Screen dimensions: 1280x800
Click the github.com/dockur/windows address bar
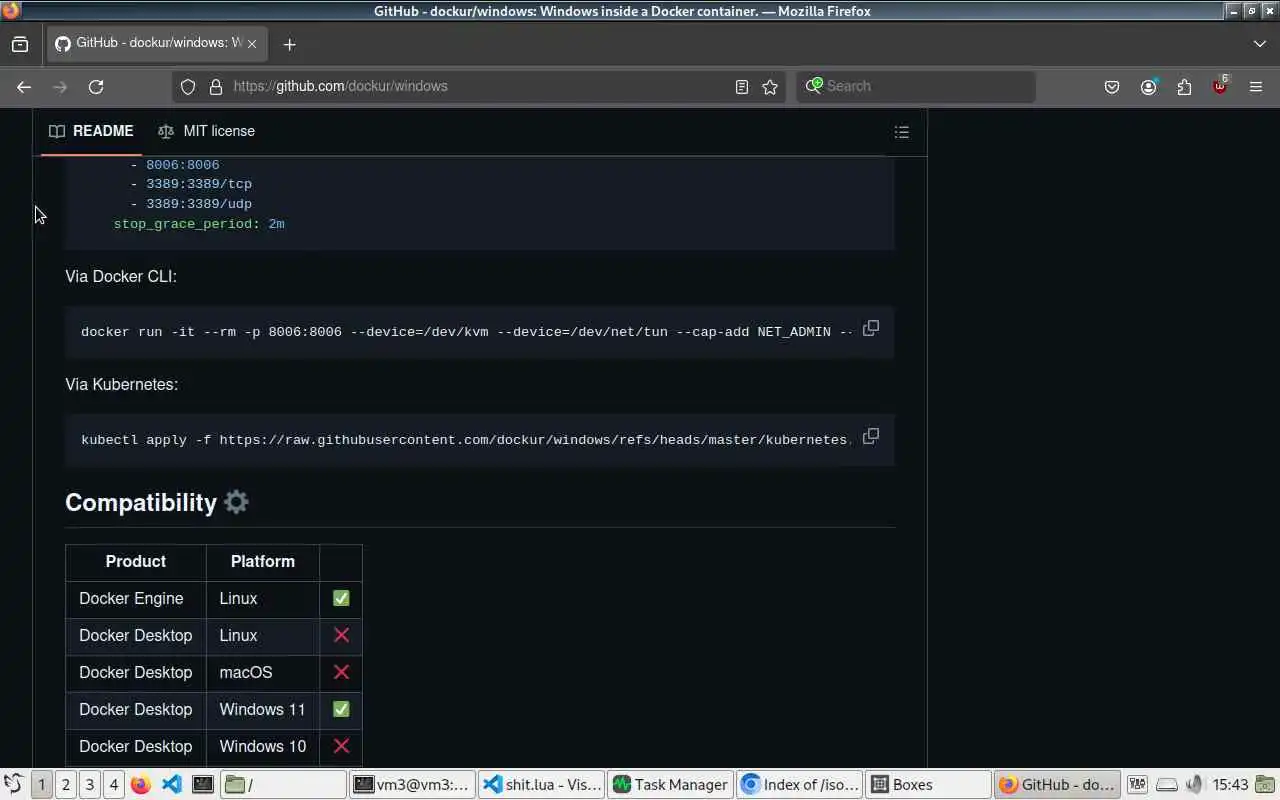pyautogui.click(x=480, y=86)
